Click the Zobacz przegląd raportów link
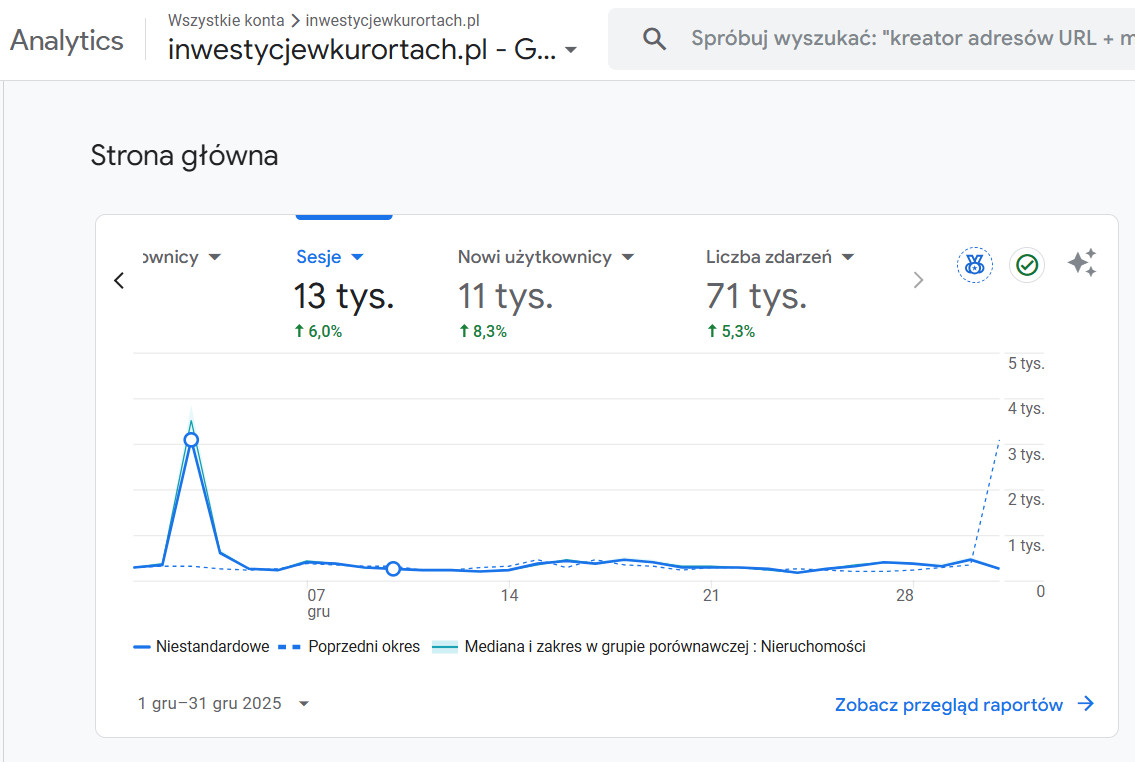 click(948, 705)
